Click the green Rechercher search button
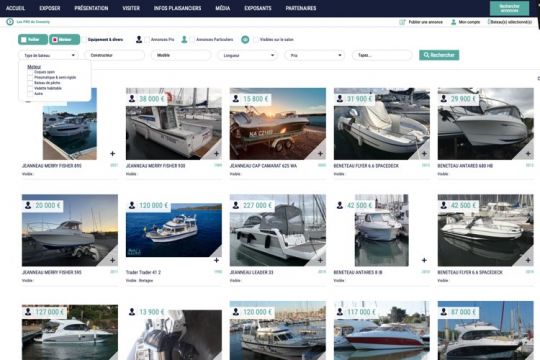 [x=439, y=55]
